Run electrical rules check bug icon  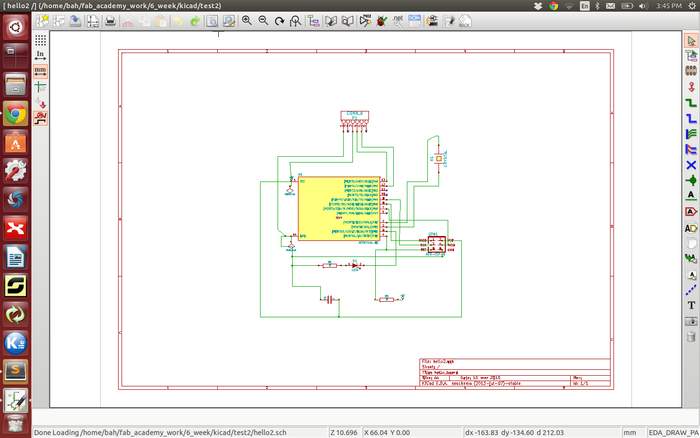click(382, 21)
